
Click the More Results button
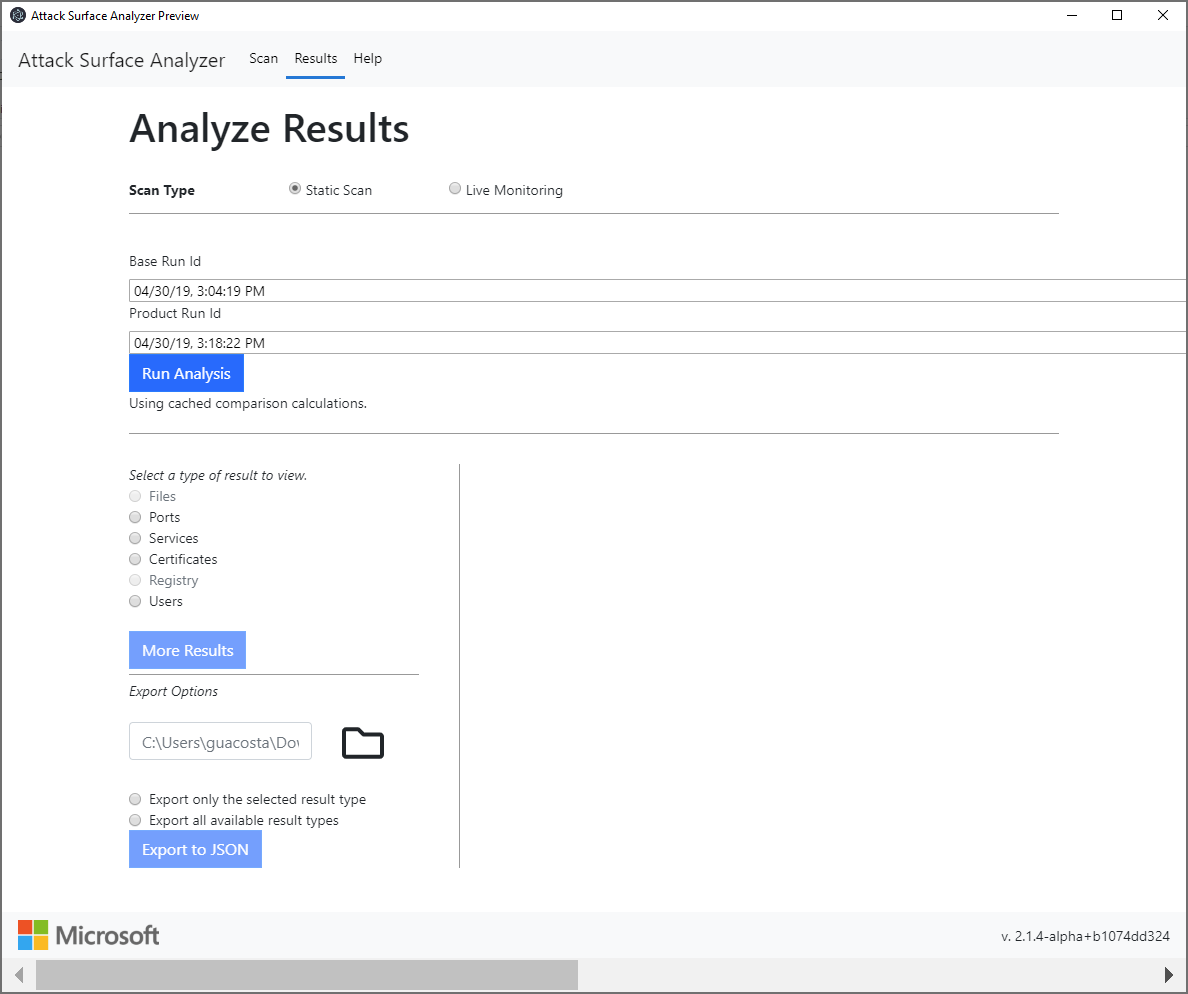[x=187, y=649]
